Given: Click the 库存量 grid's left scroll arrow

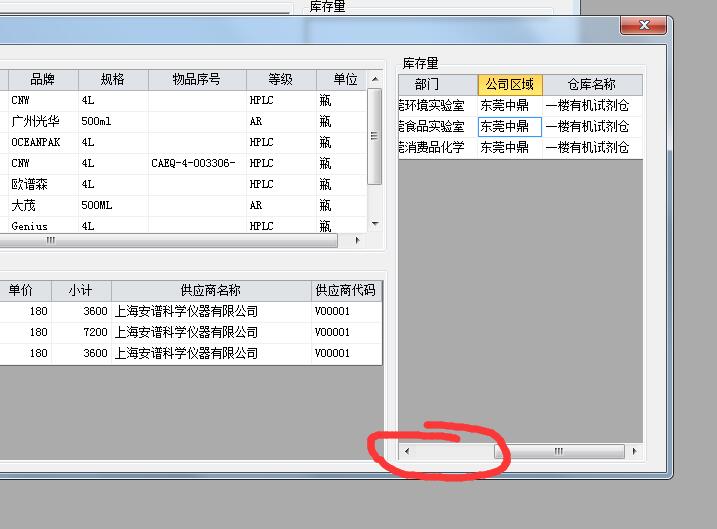Looking at the screenshot, I should pos(406,452).
